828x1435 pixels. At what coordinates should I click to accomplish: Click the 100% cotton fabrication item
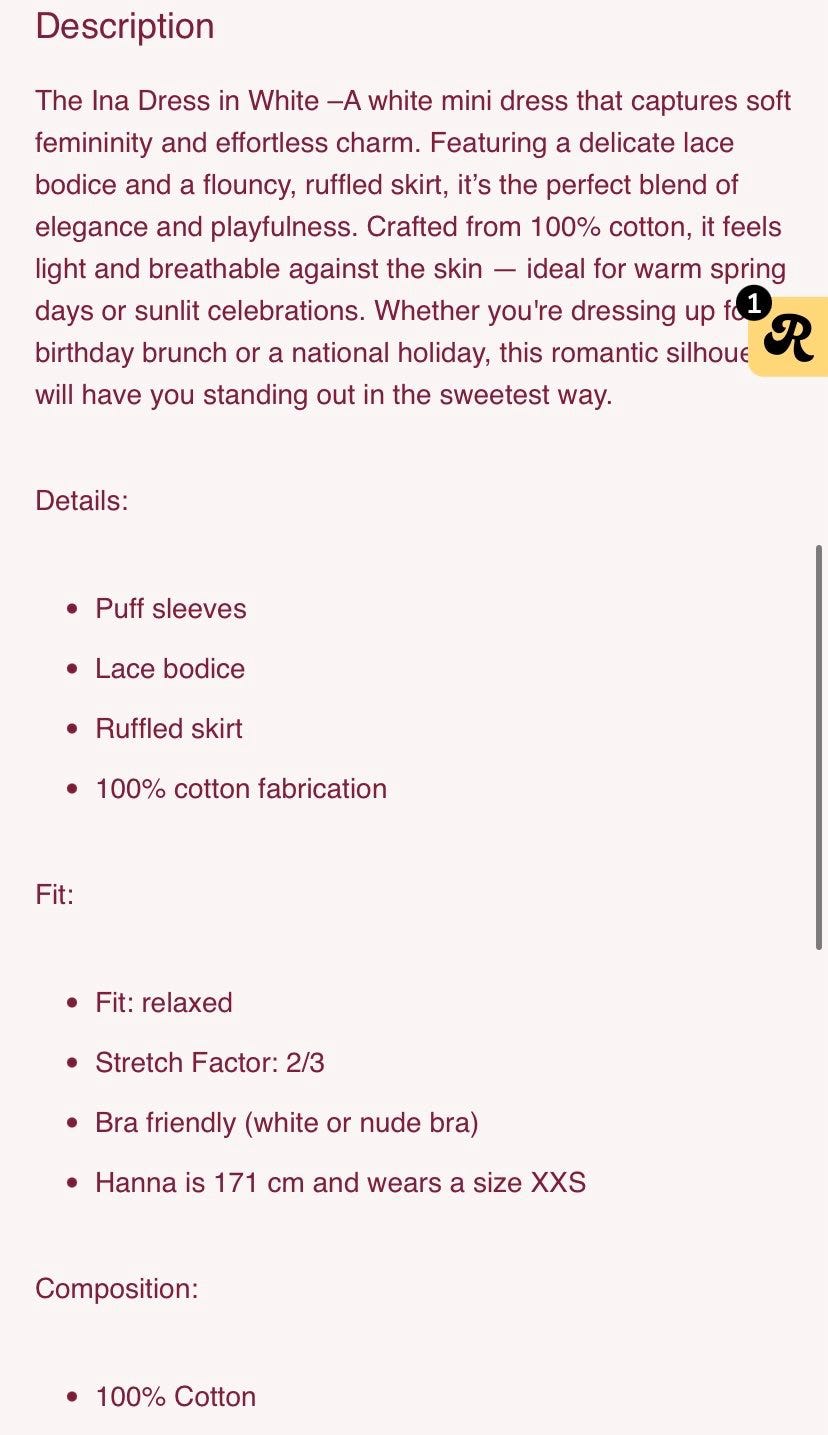[x=241, y=788]
